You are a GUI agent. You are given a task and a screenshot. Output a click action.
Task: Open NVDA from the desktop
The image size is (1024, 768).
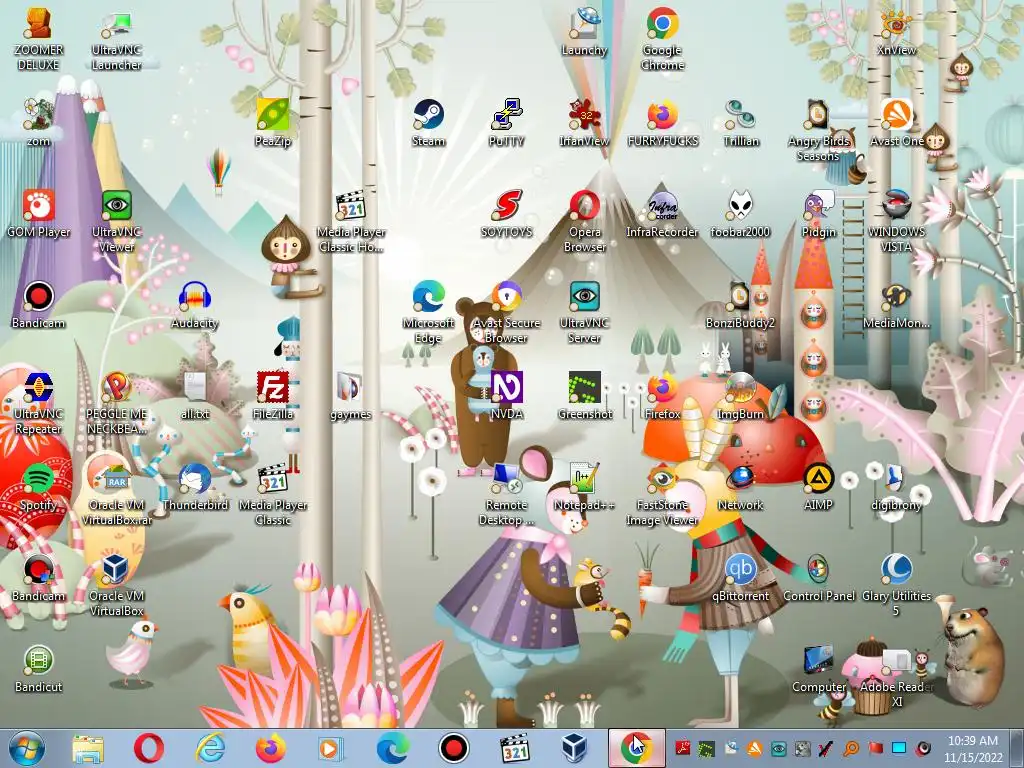[507, 396]
